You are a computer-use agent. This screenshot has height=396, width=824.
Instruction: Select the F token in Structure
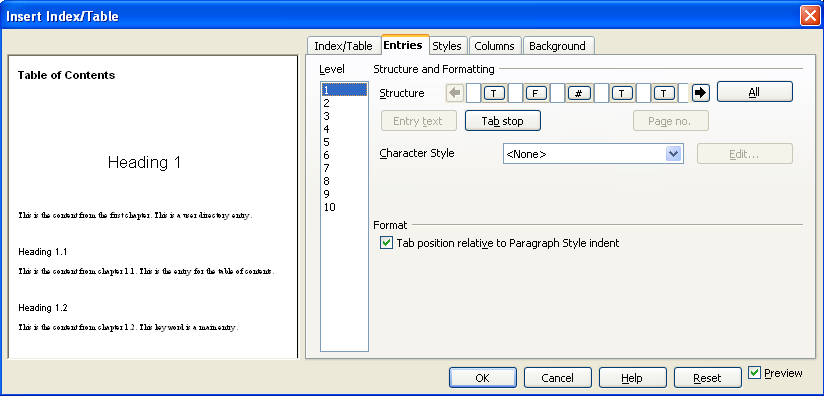point(536,93)
